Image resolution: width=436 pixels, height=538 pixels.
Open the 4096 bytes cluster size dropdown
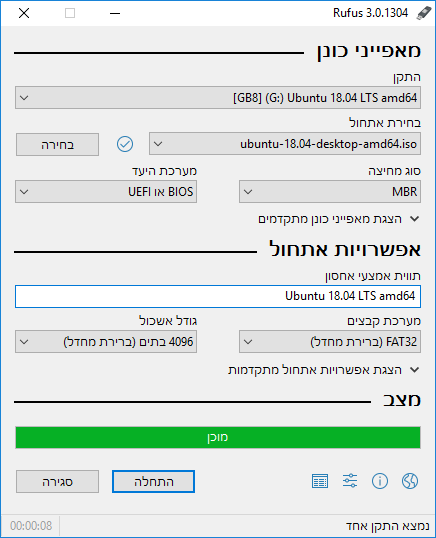point(106,342)
